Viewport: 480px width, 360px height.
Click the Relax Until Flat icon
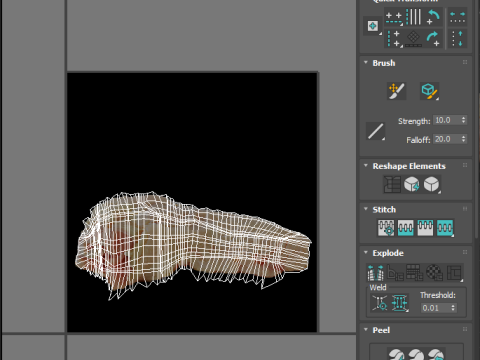[x=412, y=184]
